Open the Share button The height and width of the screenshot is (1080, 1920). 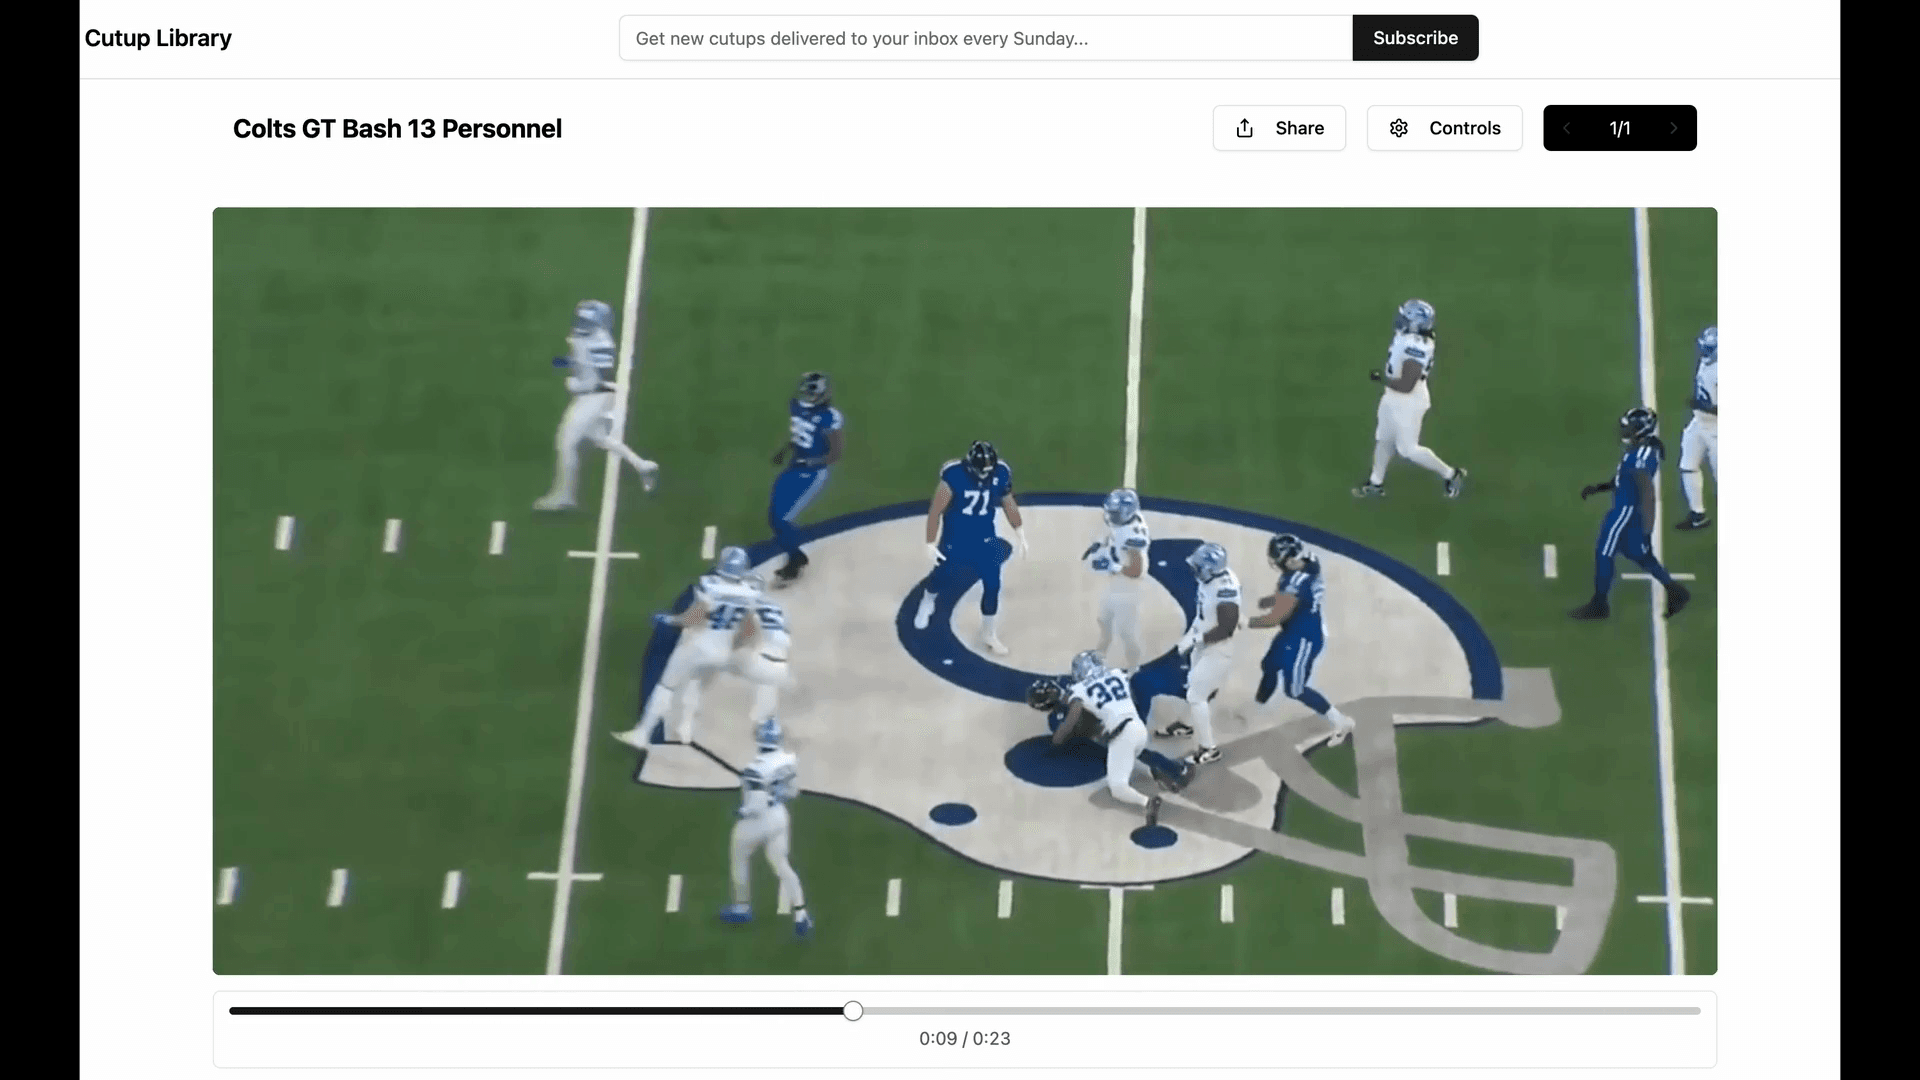coord(1279,128)
